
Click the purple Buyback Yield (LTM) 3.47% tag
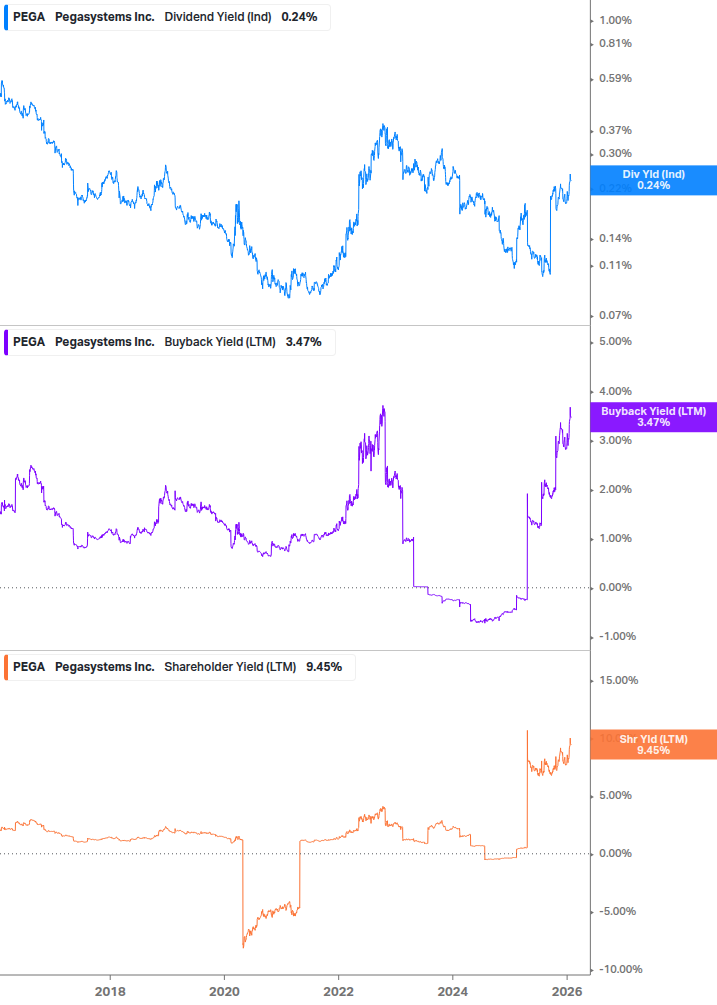click(654, 417)
